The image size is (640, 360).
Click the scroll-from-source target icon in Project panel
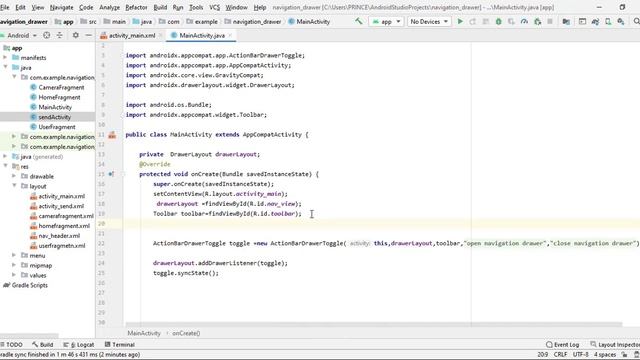tap(47, 36)
